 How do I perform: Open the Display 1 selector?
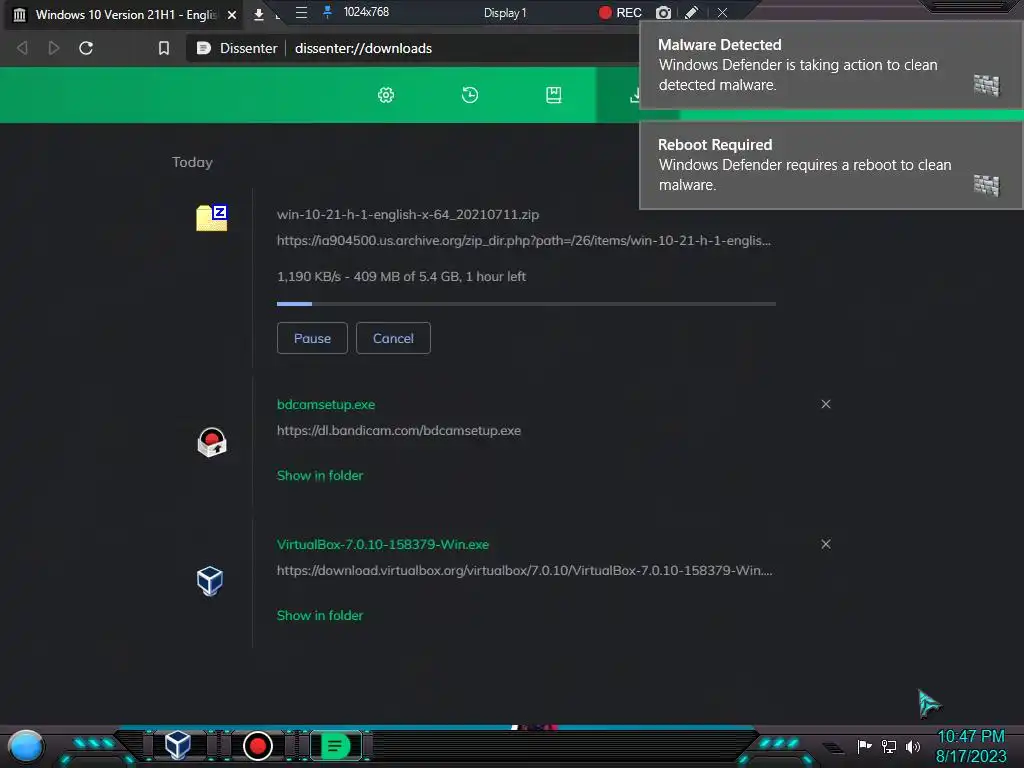coord(505,12)
